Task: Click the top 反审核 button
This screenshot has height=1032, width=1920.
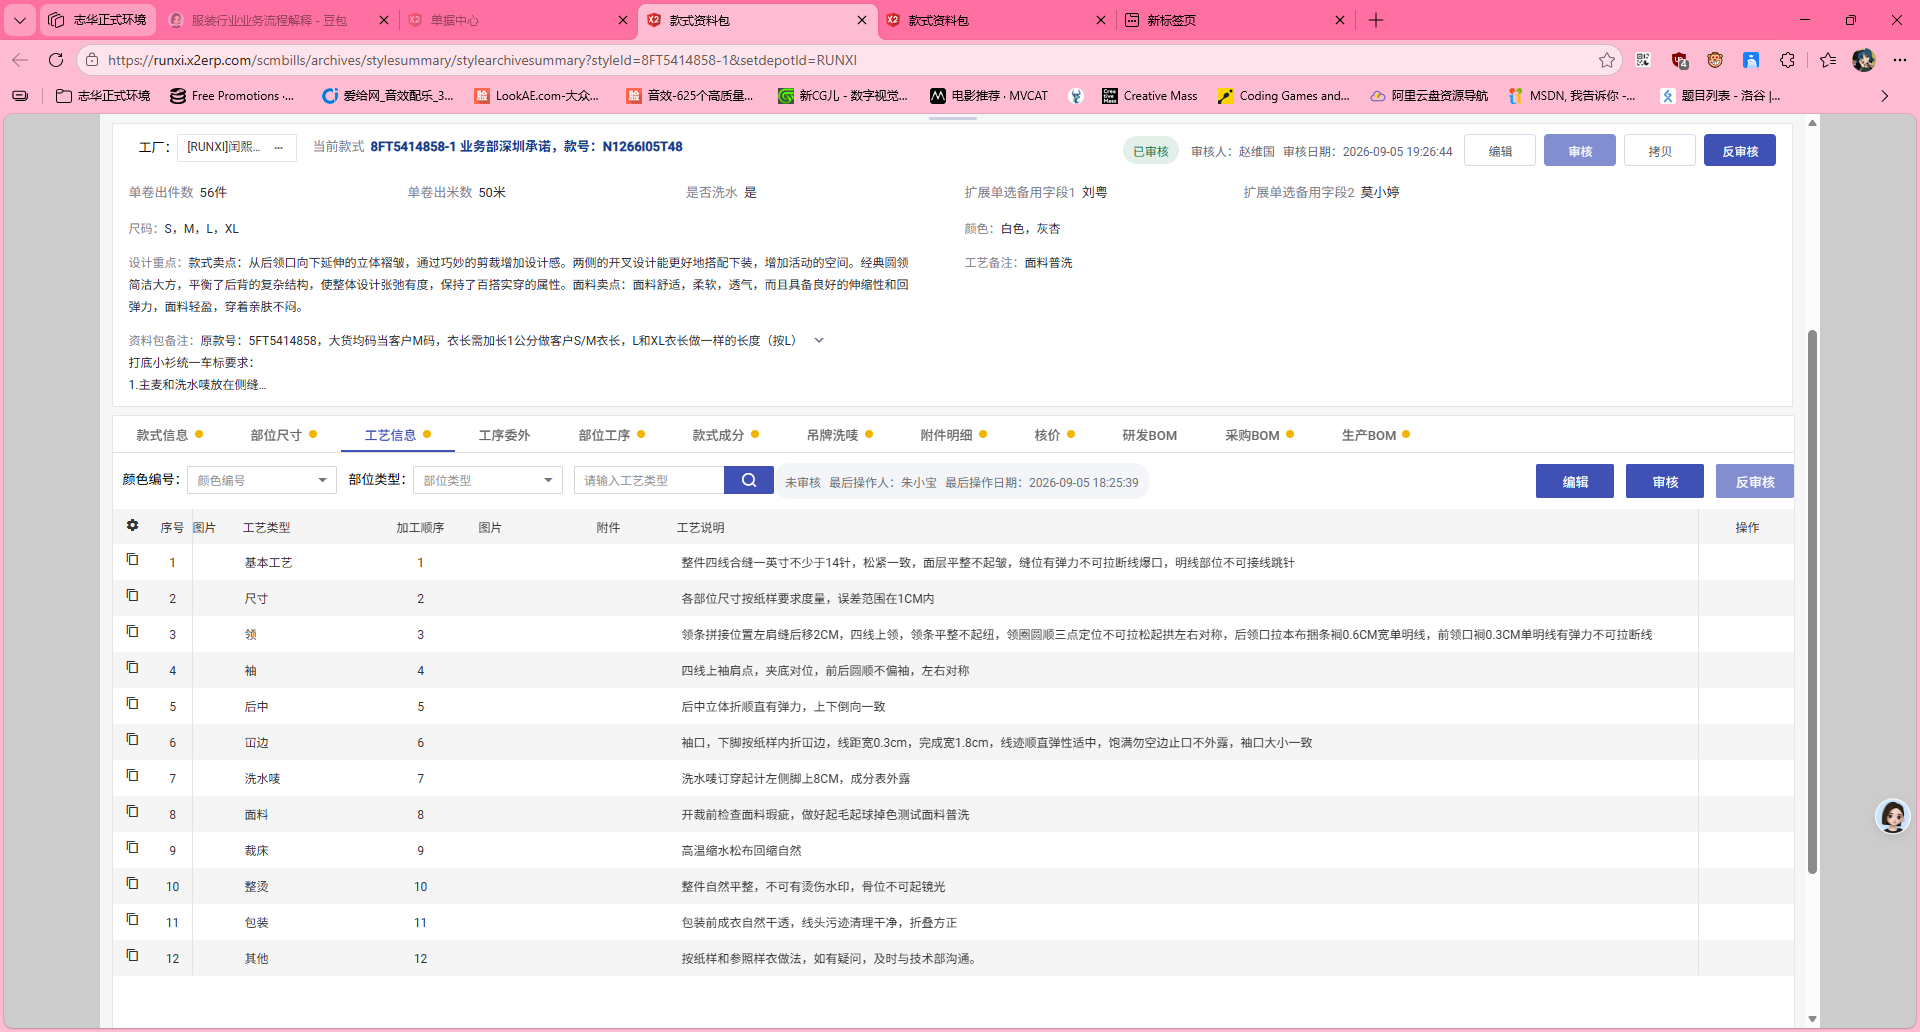Action: (x=1740, y=151)
